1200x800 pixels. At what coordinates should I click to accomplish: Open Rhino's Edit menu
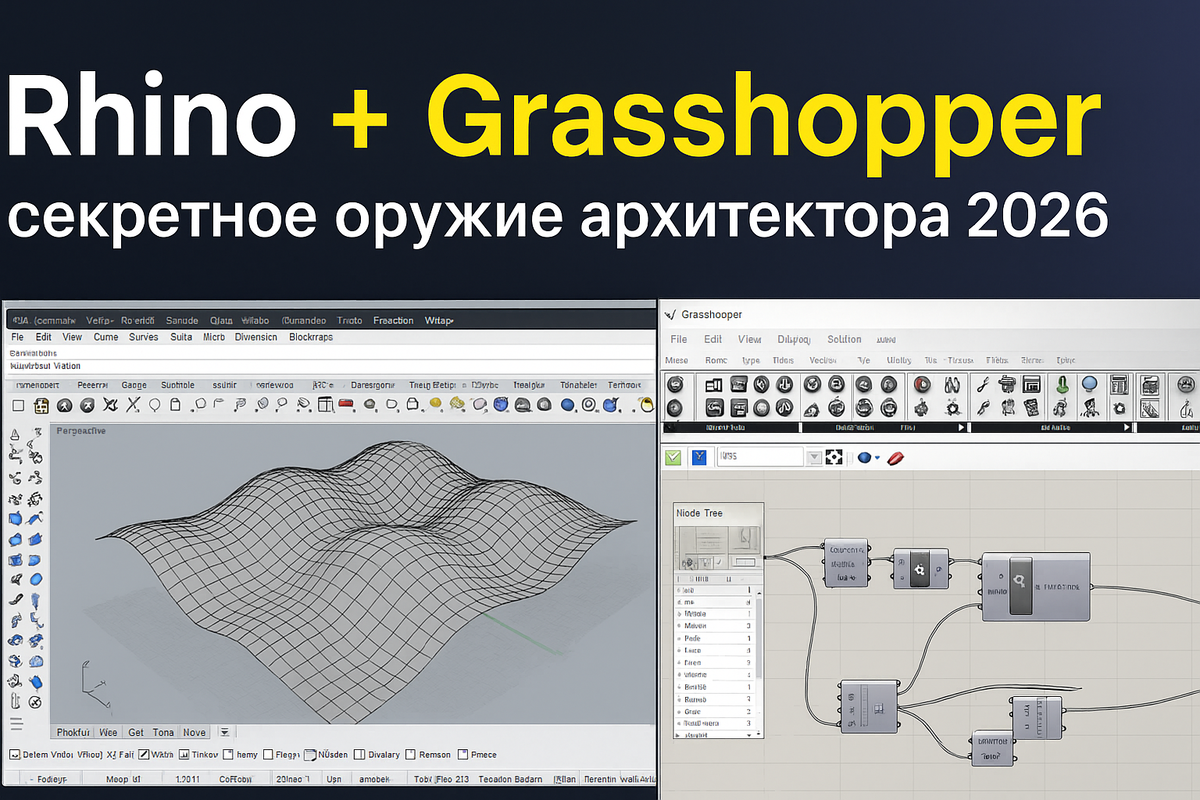[43, 337]
